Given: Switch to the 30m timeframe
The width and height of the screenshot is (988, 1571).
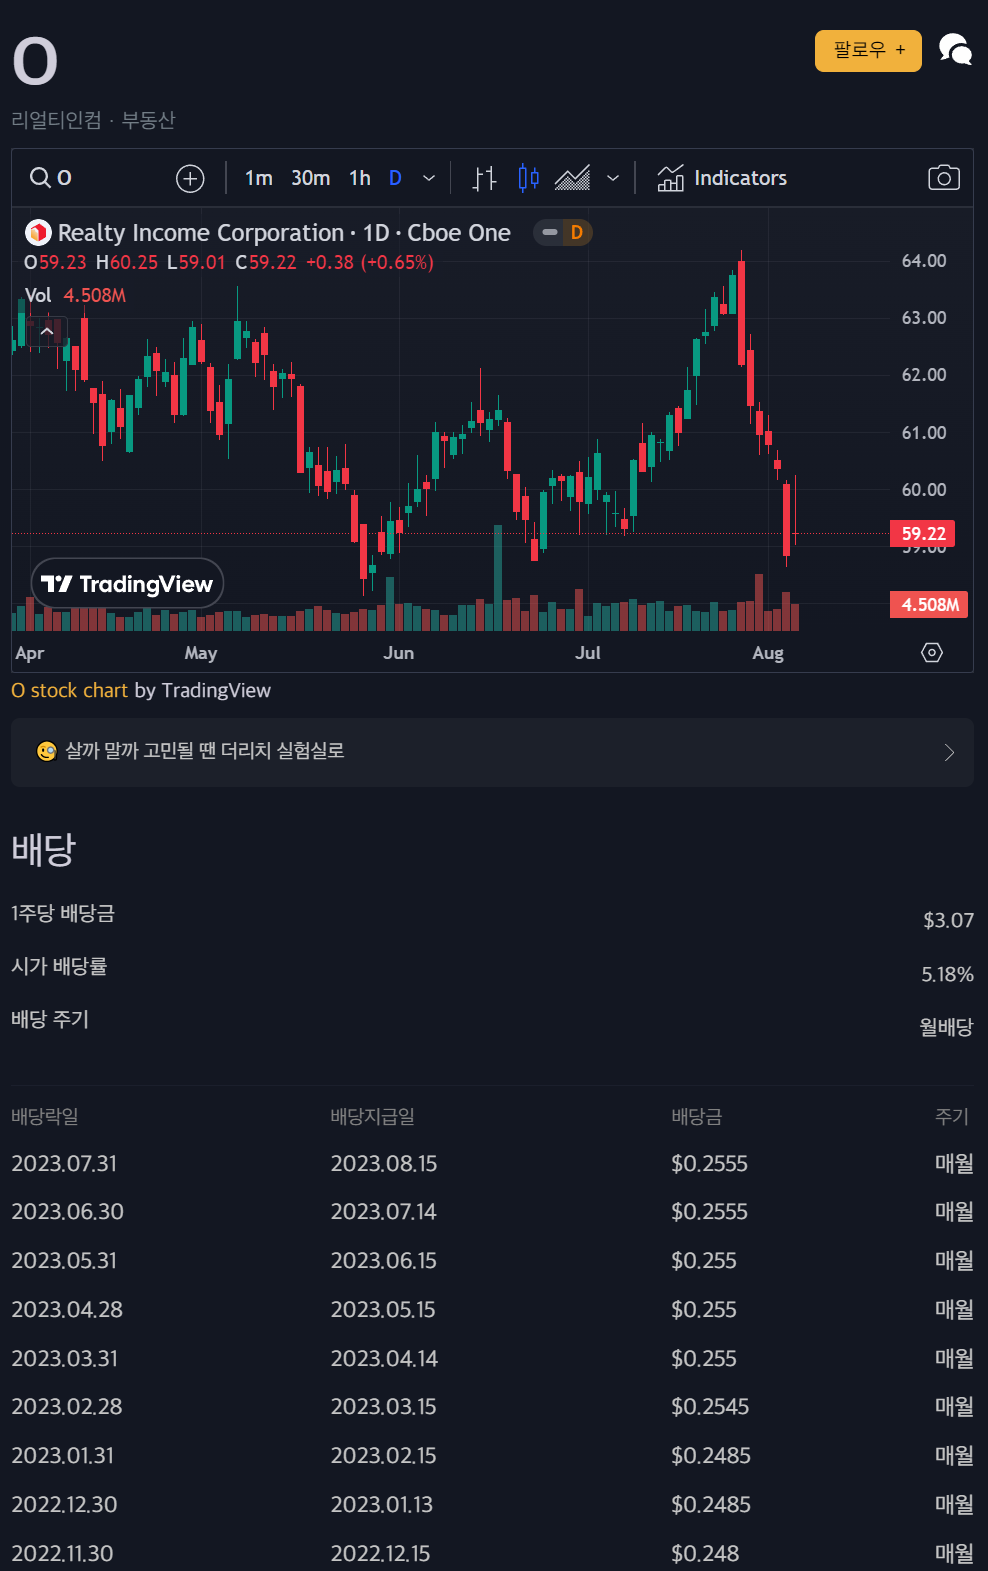Looking at the screenshot, I should click(x=310, y=177).
